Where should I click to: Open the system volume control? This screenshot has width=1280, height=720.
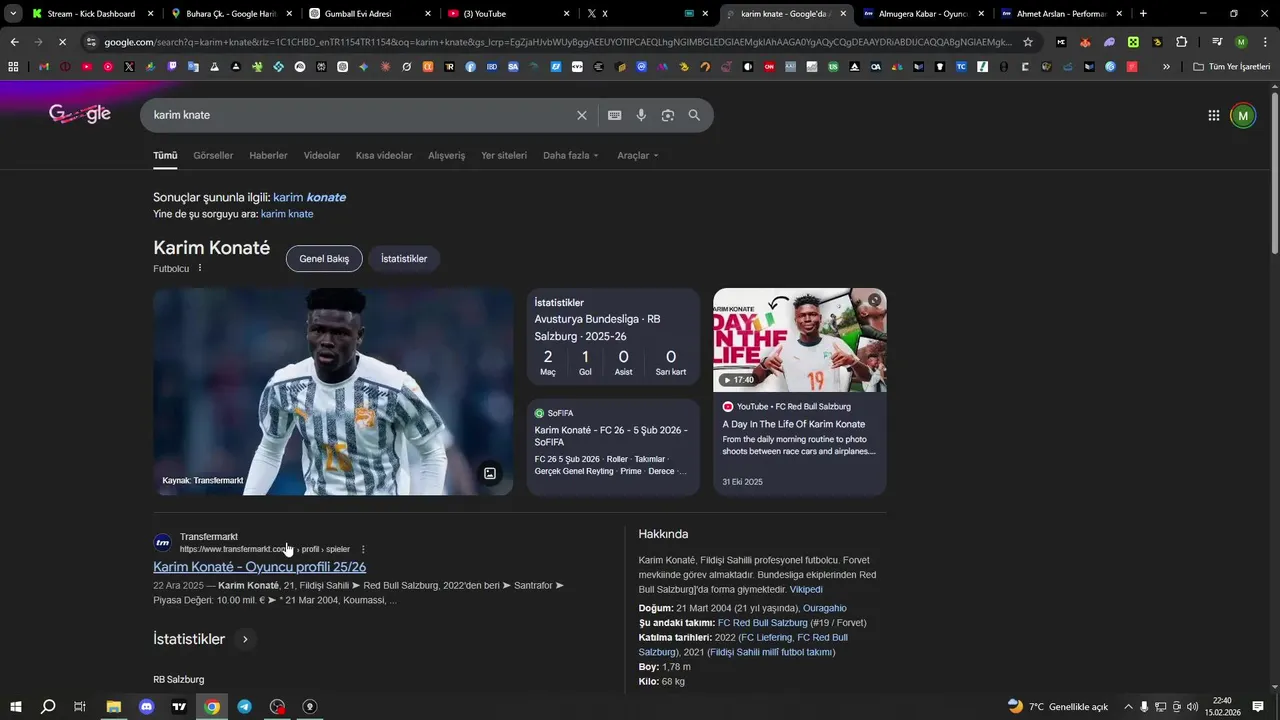pos(1193,706)
